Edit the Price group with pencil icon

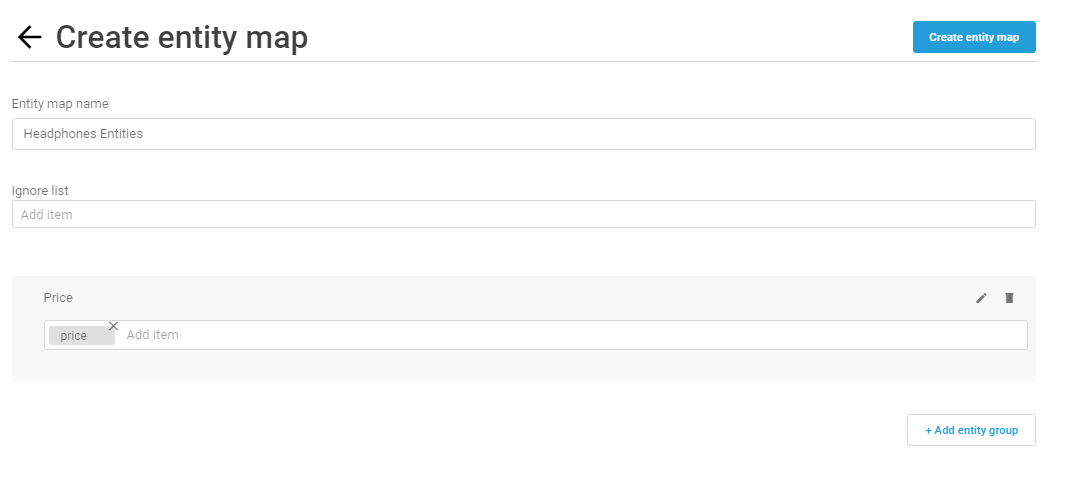[x=982, y=298]
